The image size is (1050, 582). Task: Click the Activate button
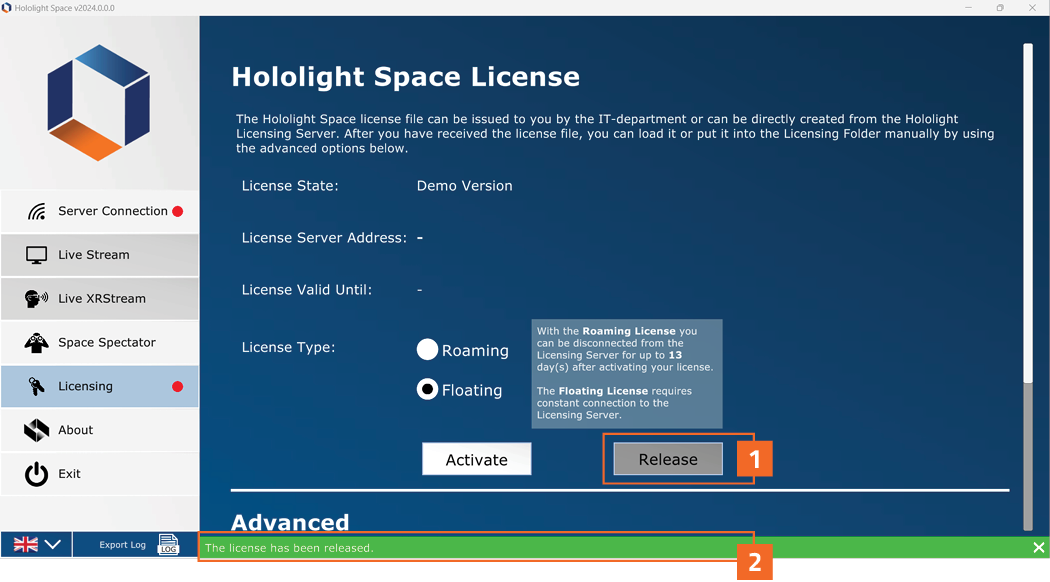477,459
